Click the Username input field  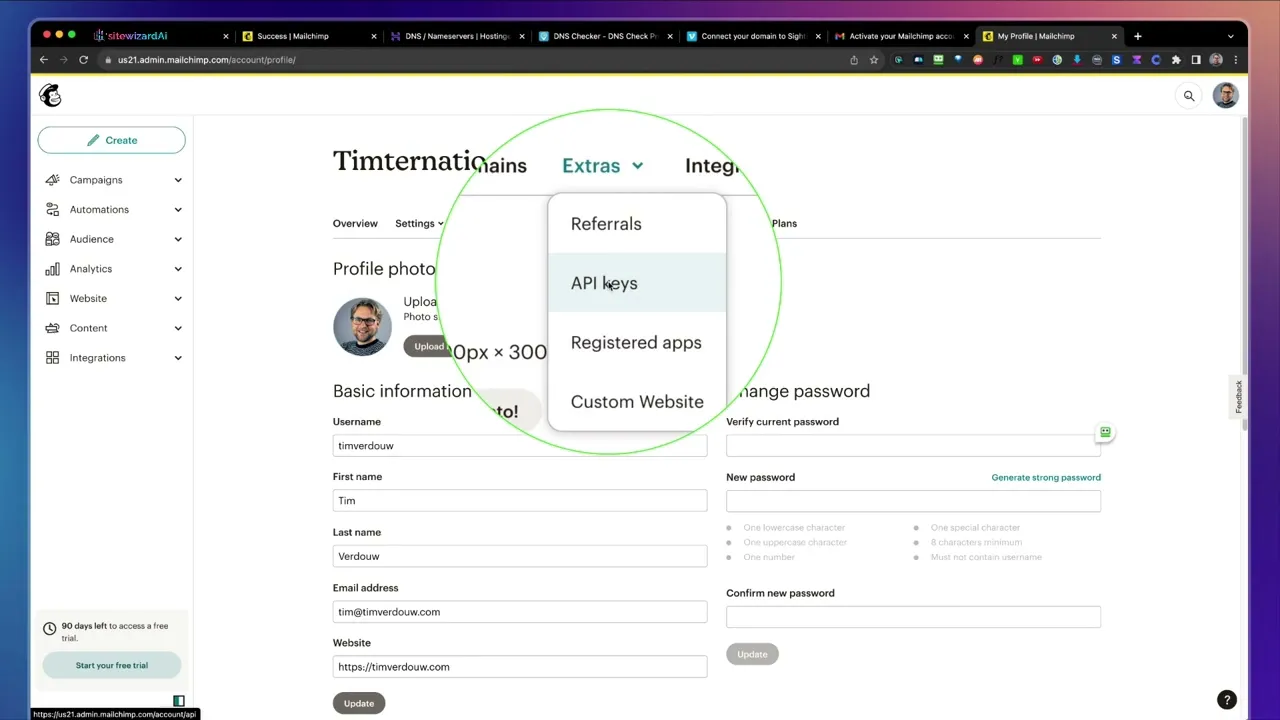tap(520, 446)
